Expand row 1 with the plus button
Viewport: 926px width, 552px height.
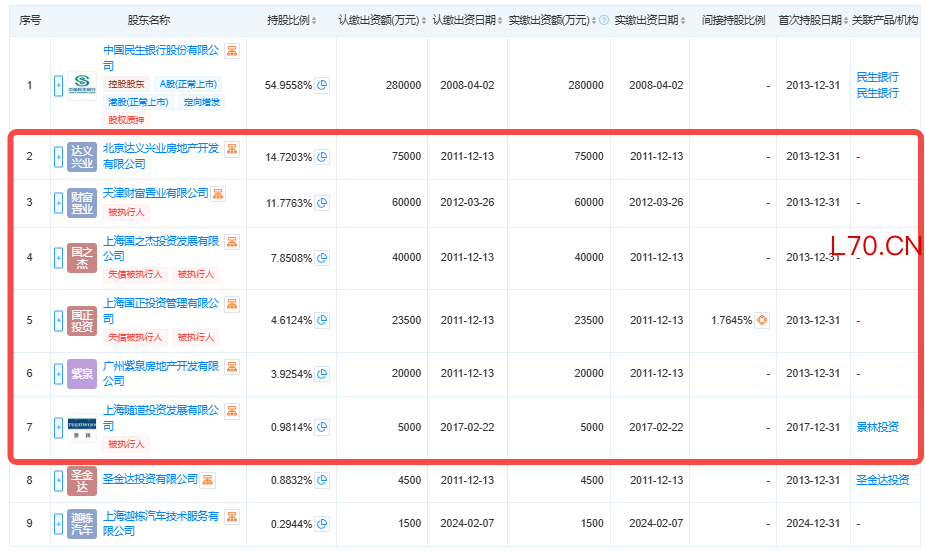pyautogui.click(x=58, y=86)
